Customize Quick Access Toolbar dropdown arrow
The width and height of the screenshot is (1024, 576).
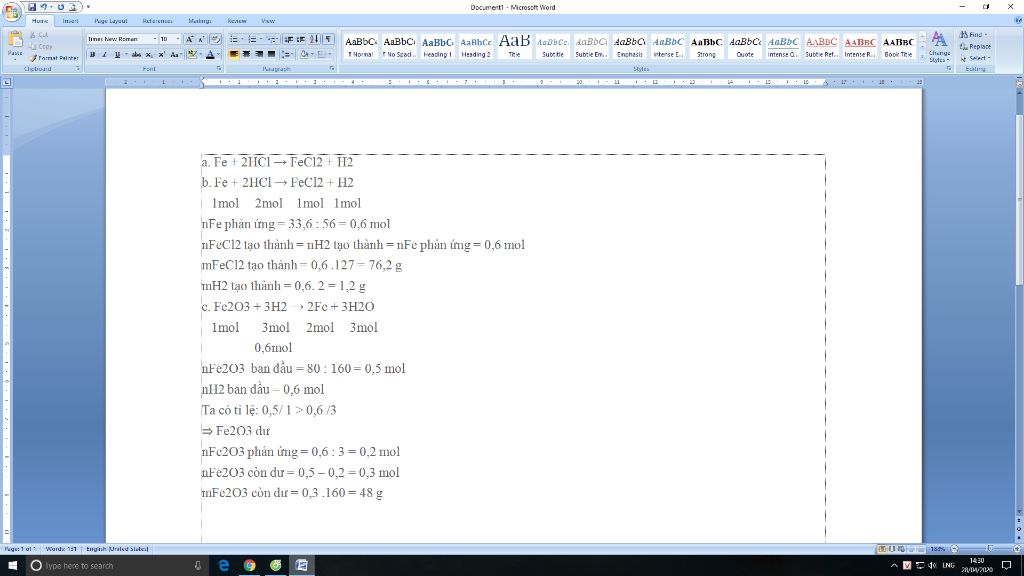tap(88, 7)
